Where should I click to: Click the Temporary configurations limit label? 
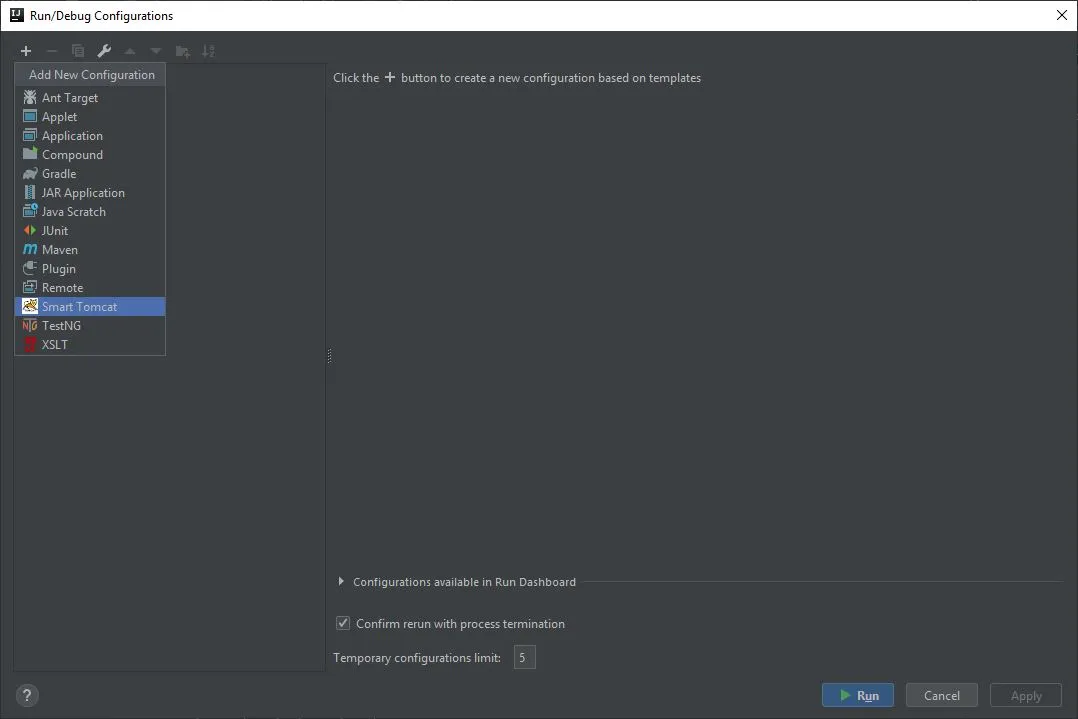point(417,658)
